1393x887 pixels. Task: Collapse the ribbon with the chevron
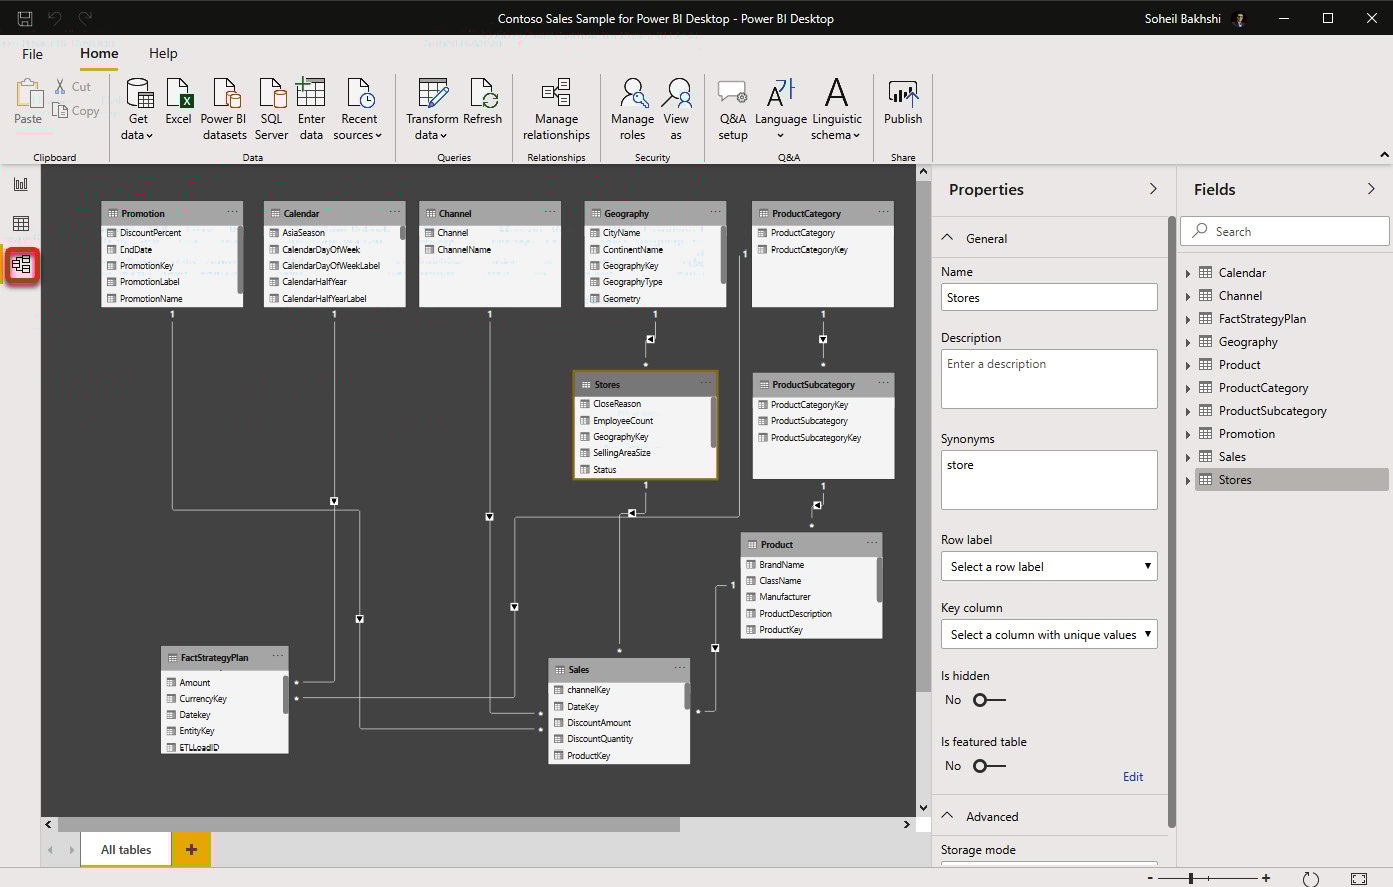1384,155
